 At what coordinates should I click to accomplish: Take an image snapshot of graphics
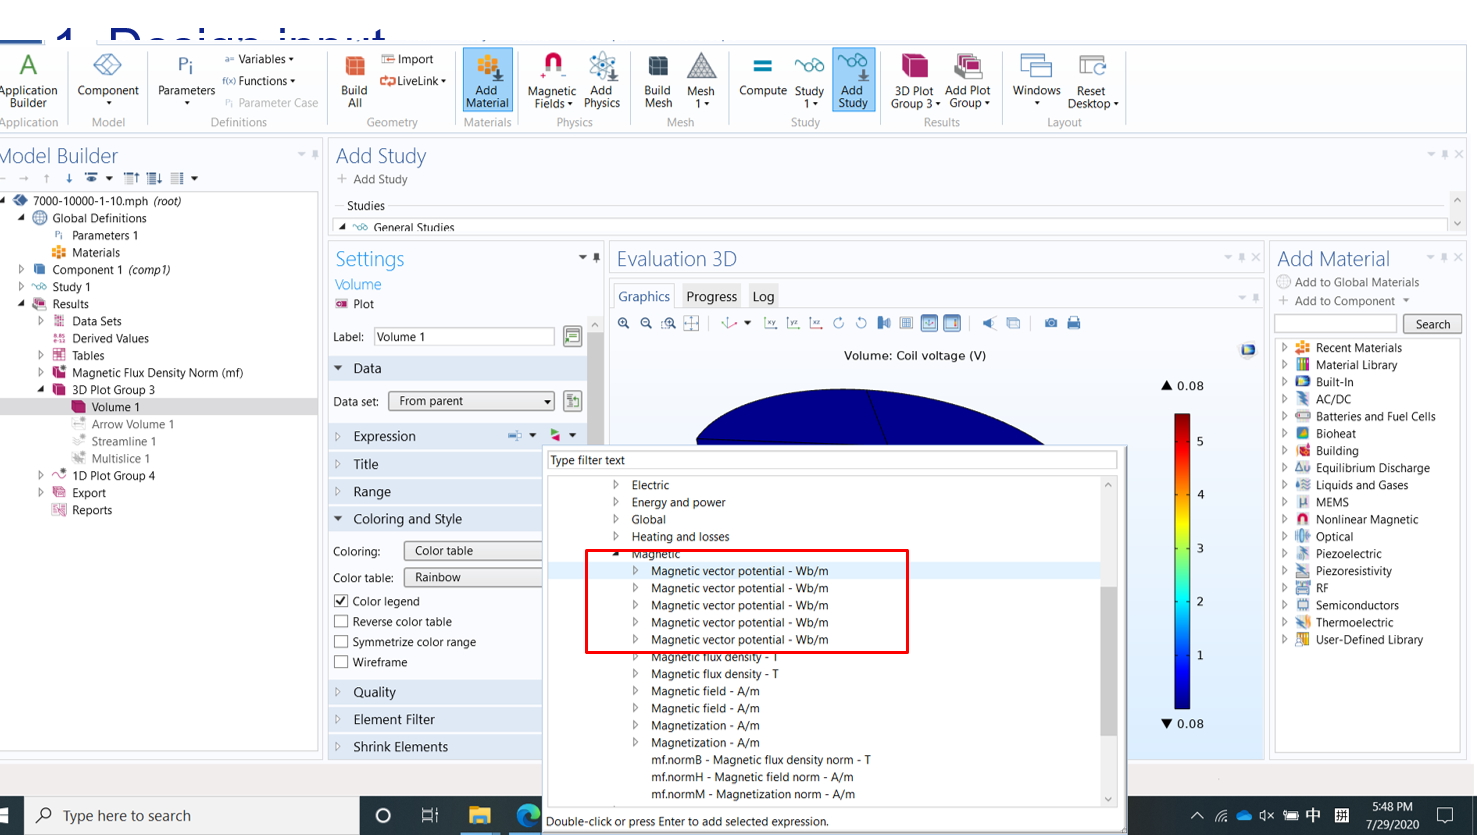tap(1051, 323)
